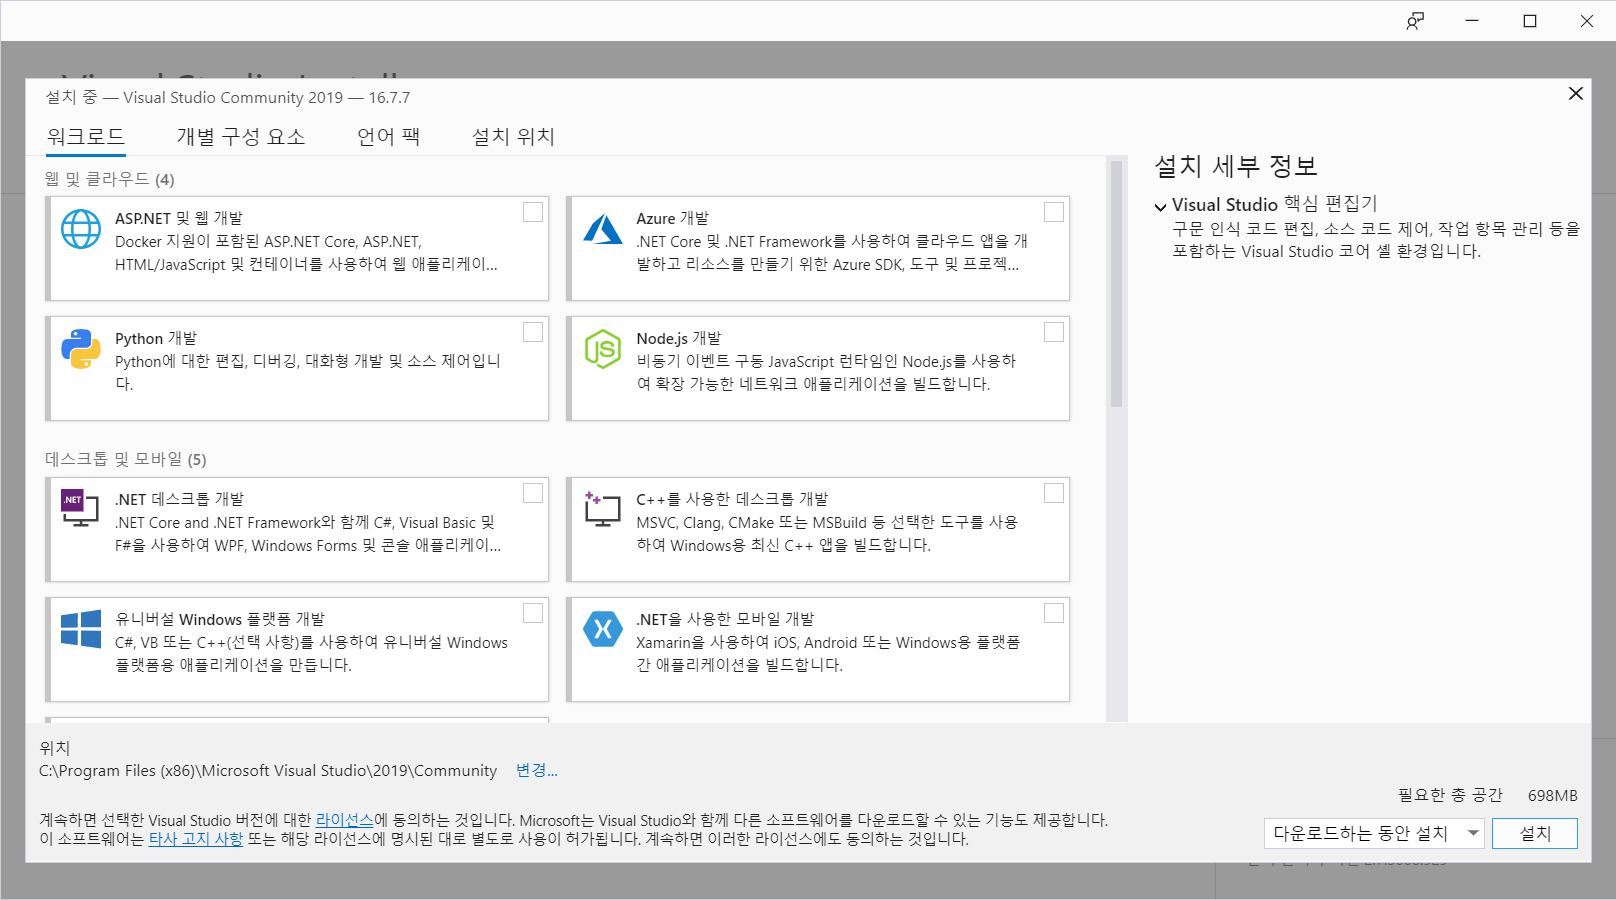Click the Python 개발 card title

point(156,338)
